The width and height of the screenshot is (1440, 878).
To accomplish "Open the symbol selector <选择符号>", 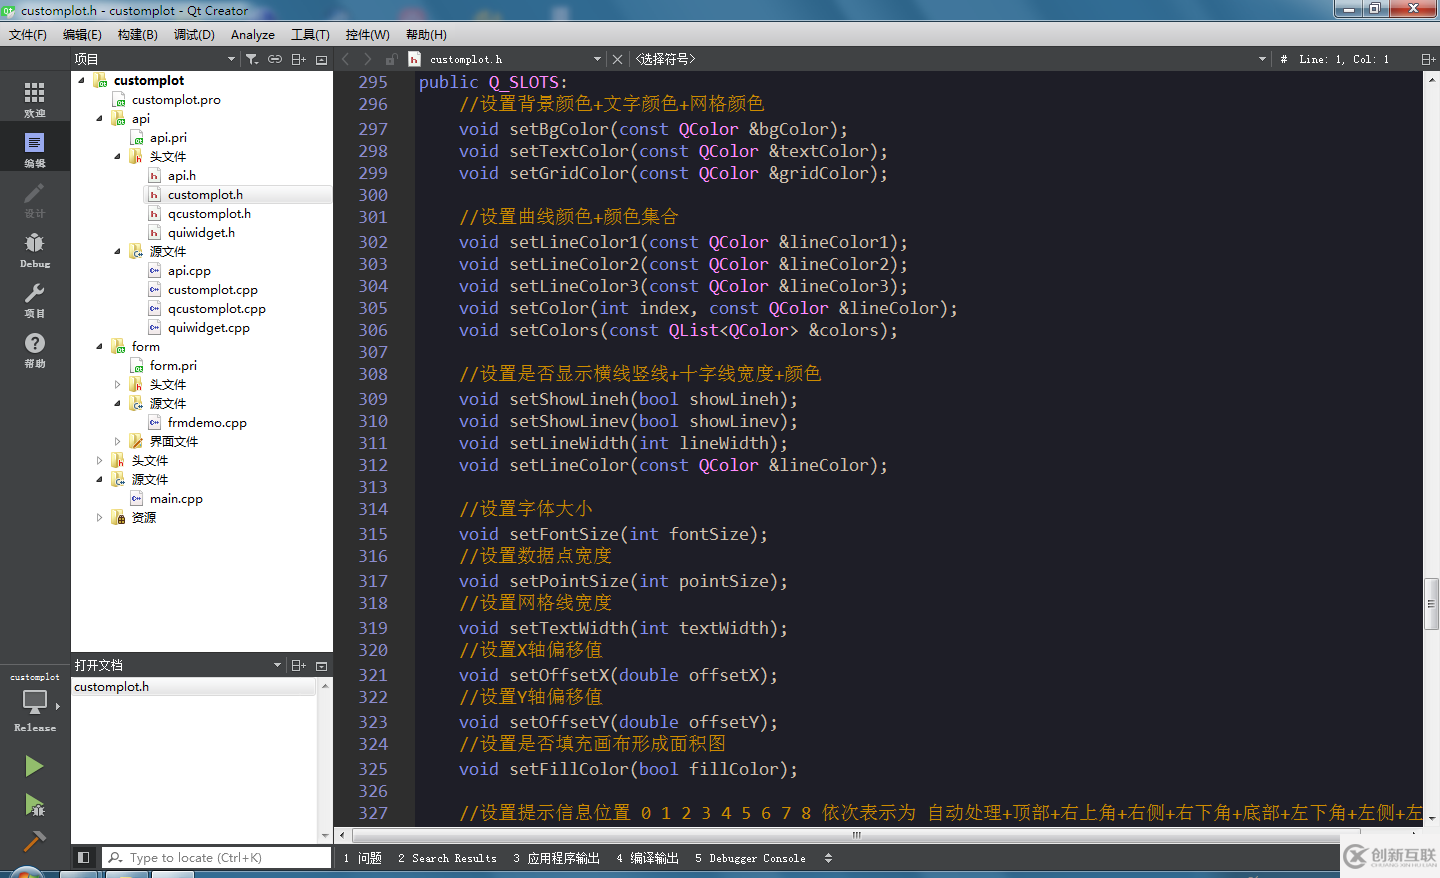I will point(950,59).
